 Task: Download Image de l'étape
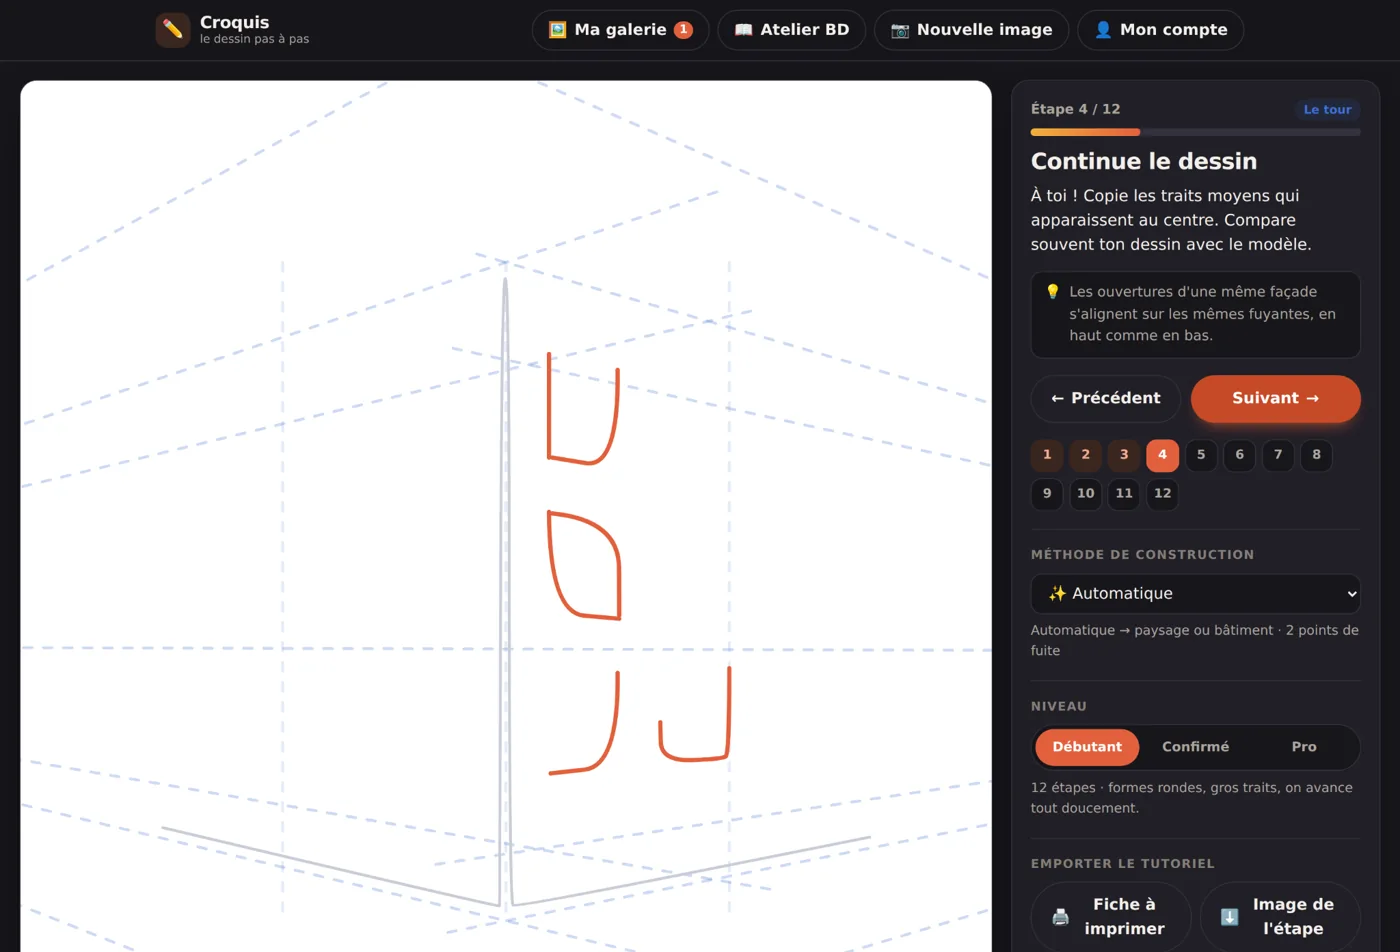pos(1280,917)
